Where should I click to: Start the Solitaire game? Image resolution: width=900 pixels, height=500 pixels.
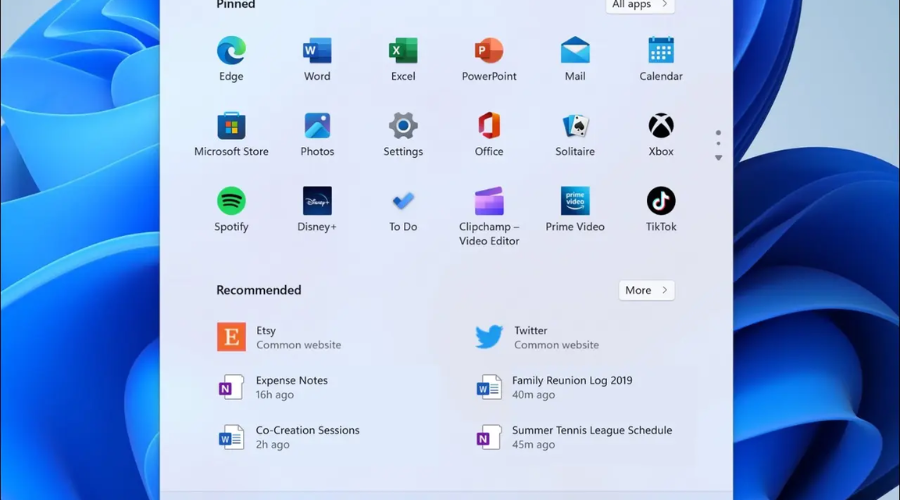click(575, 126)
